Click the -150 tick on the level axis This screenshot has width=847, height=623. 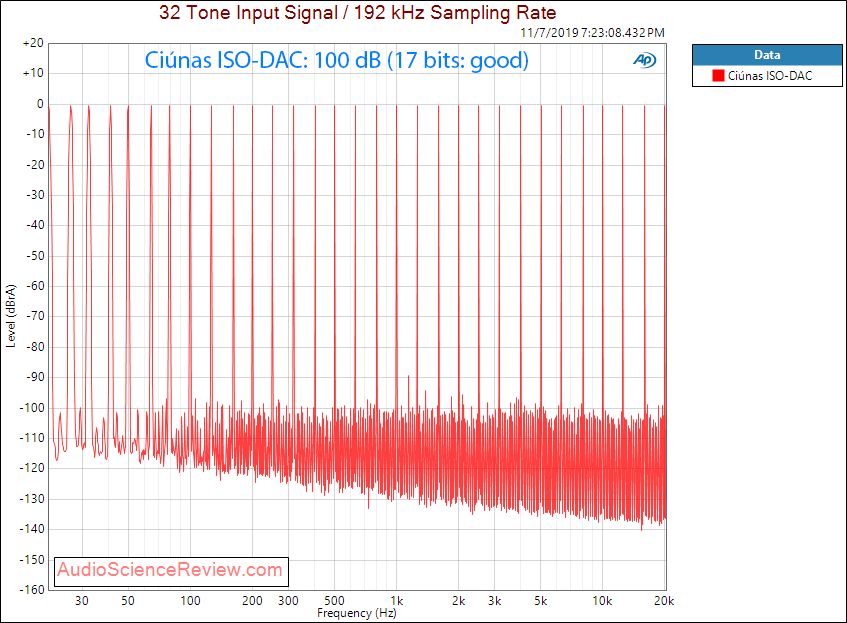(32, 560)
